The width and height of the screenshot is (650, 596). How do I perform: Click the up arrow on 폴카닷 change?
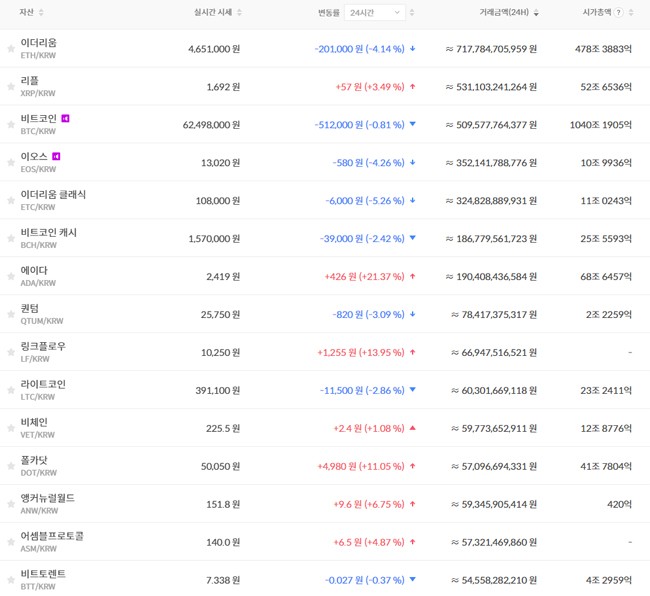click(412, 466)
